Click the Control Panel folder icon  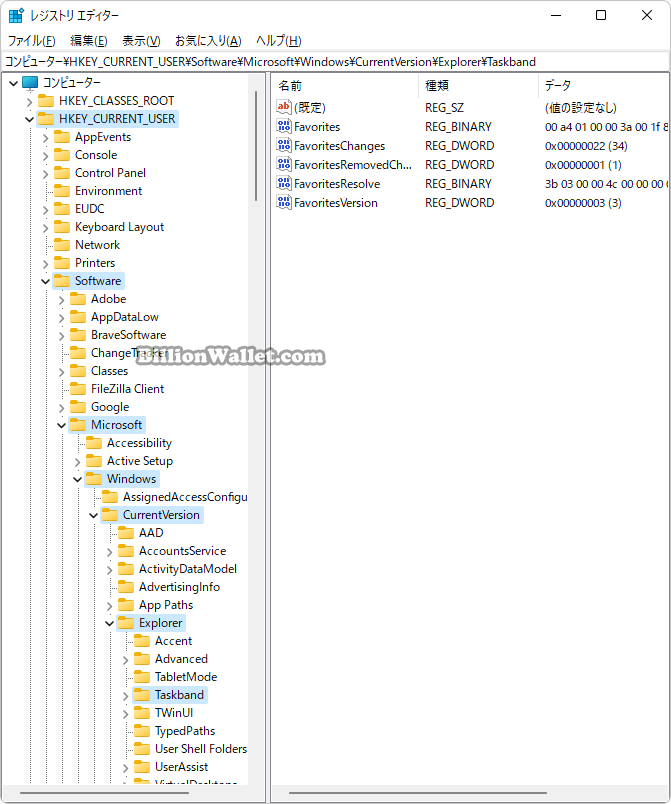pyautogui.click(x=62, y=173)
